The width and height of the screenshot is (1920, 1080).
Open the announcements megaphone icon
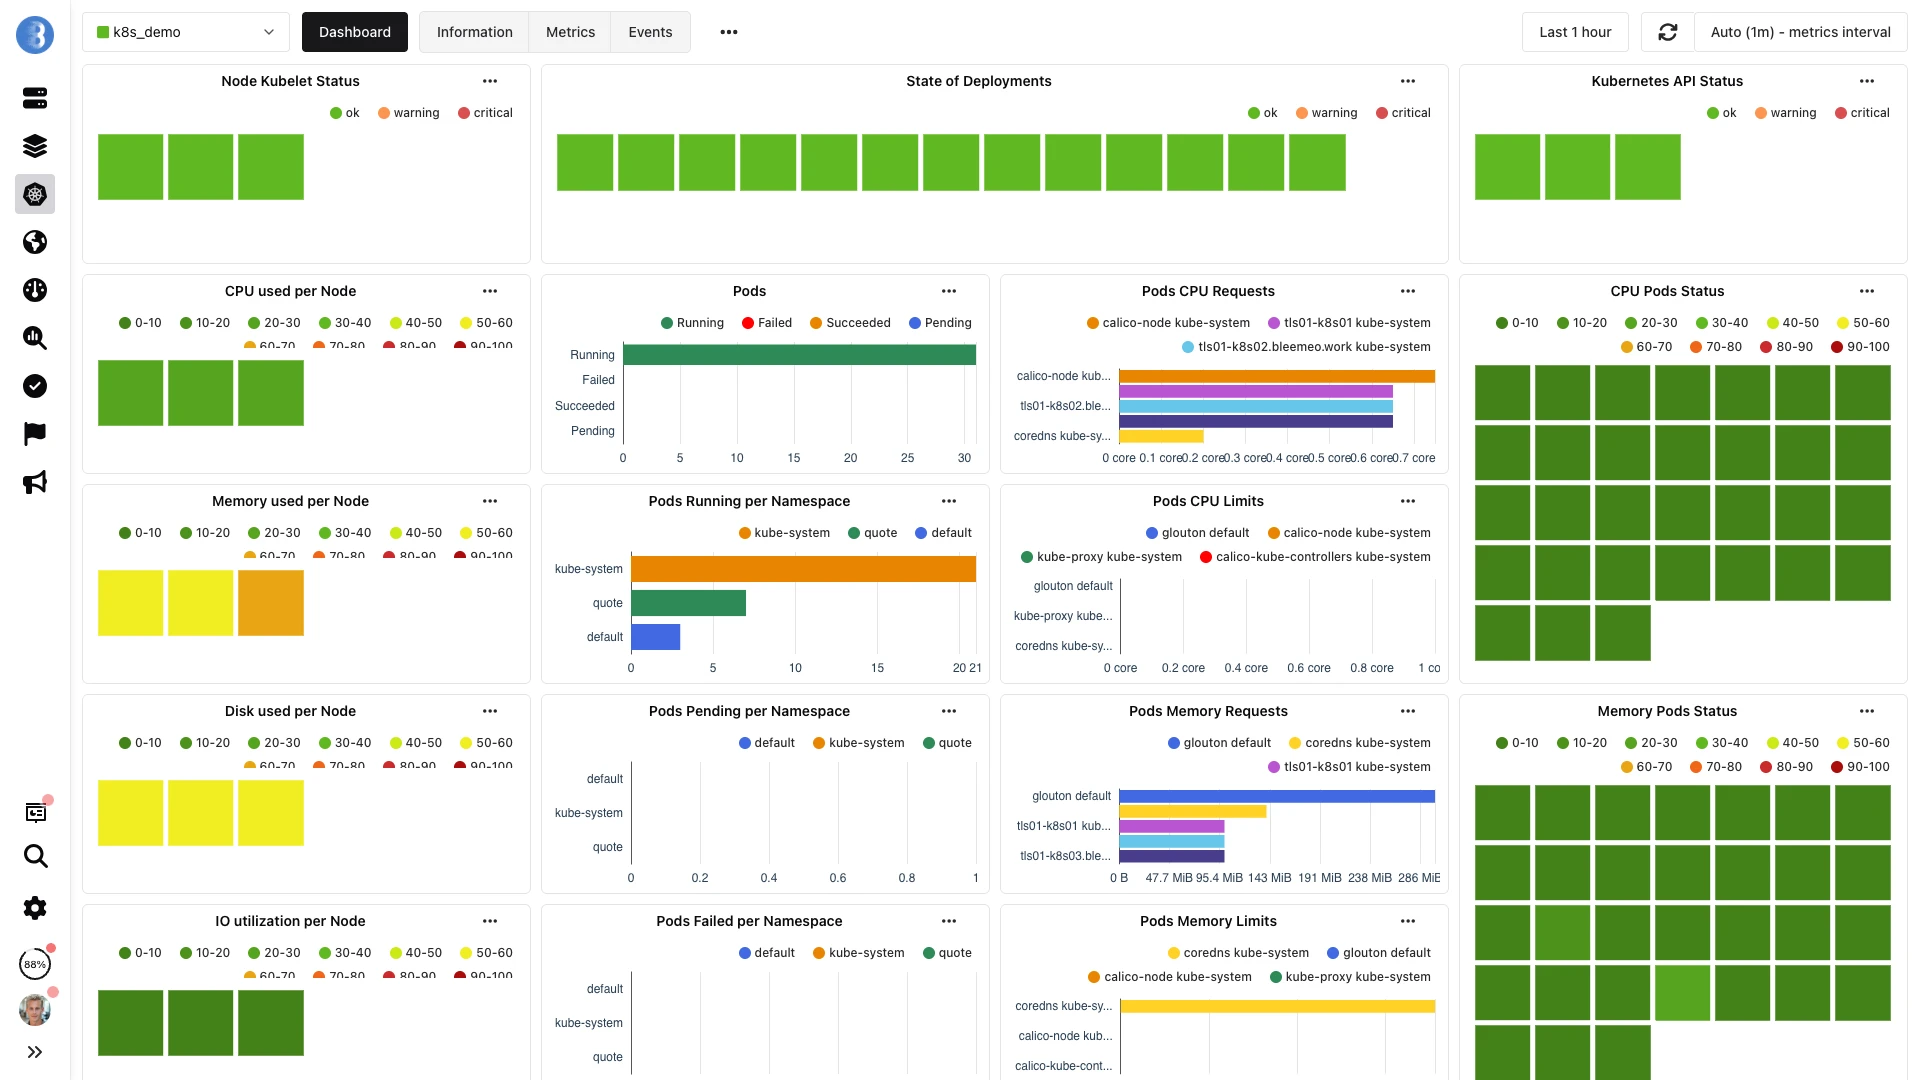pos(35,483)
